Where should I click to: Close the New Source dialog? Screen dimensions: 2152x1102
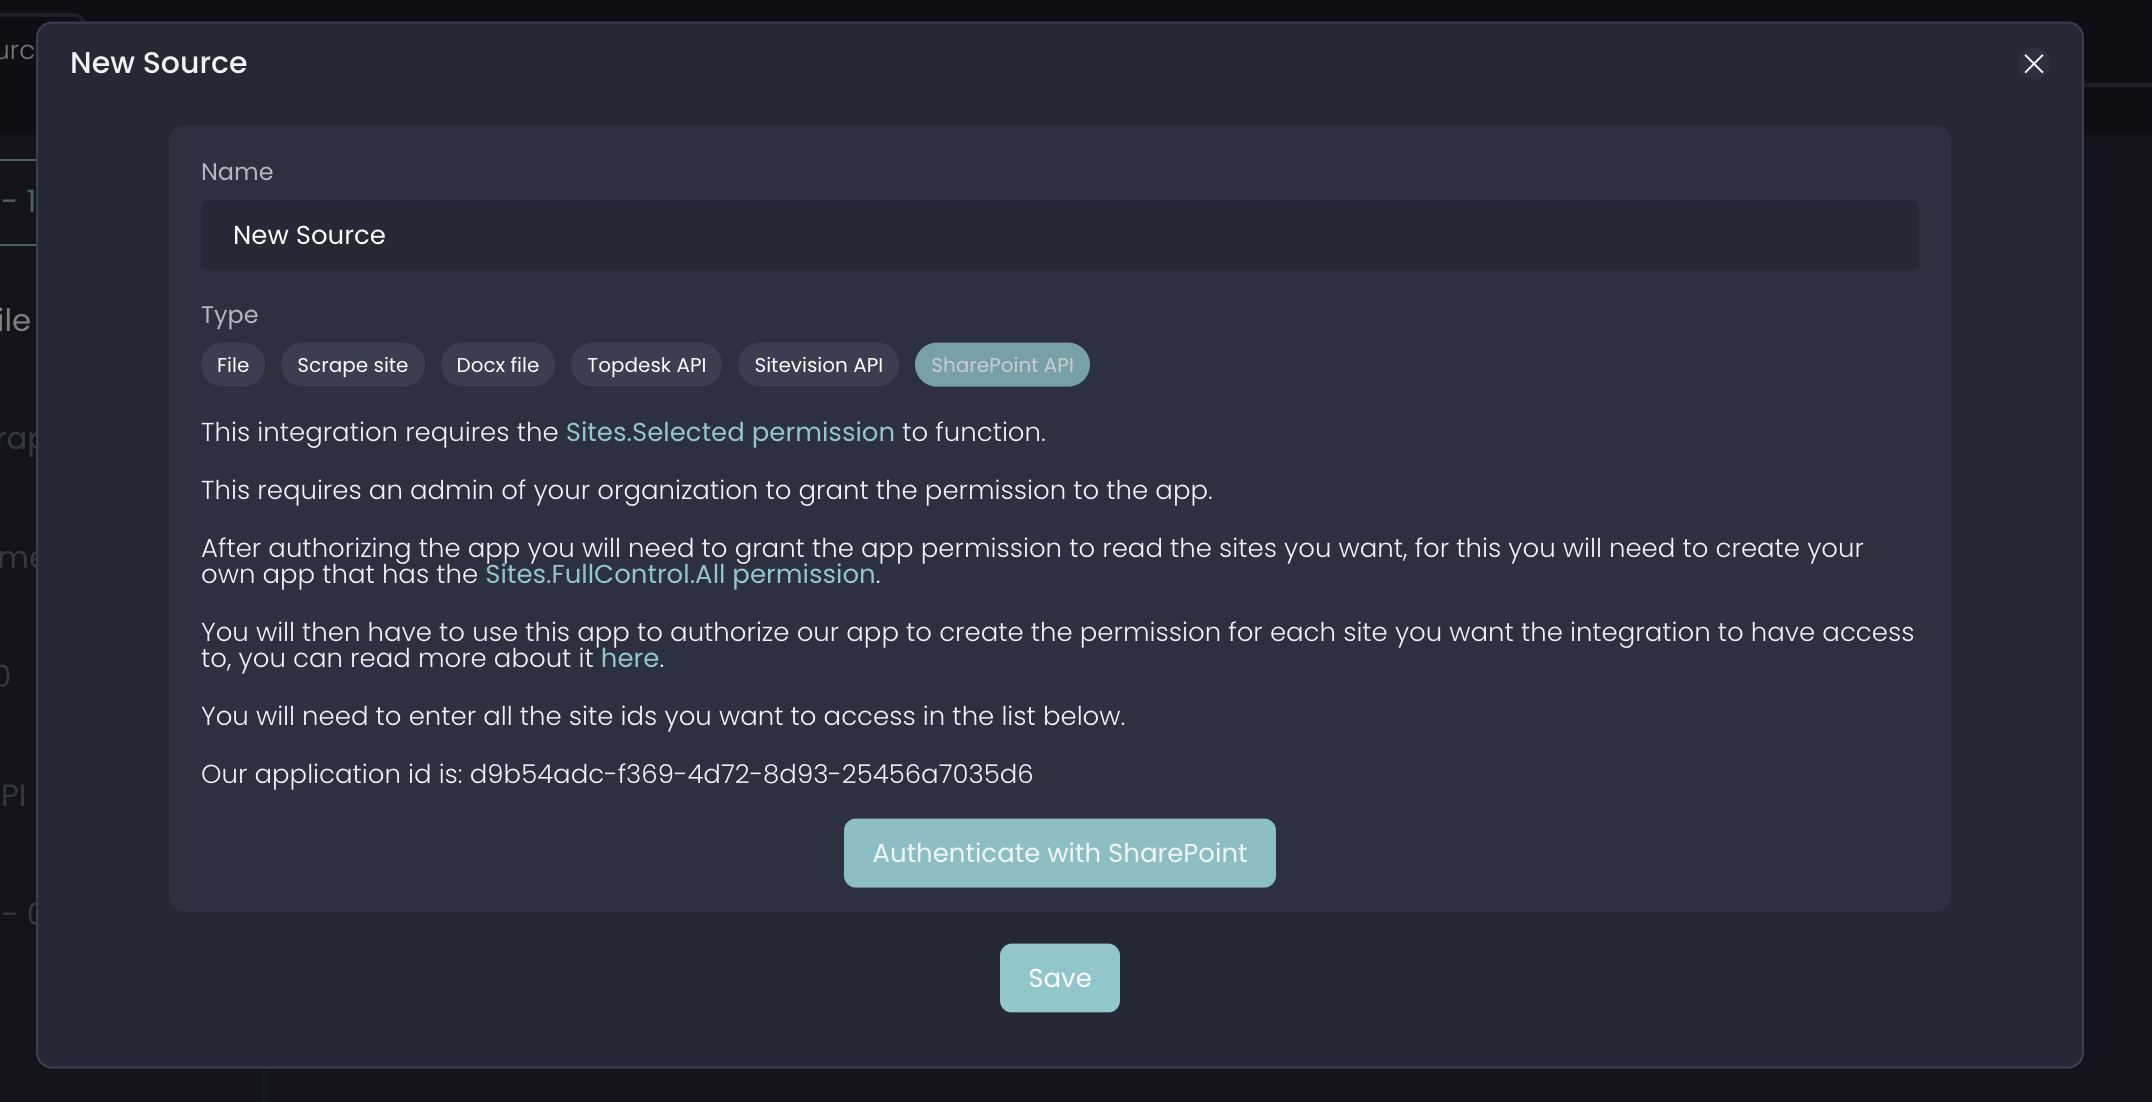pos(2033,64)
